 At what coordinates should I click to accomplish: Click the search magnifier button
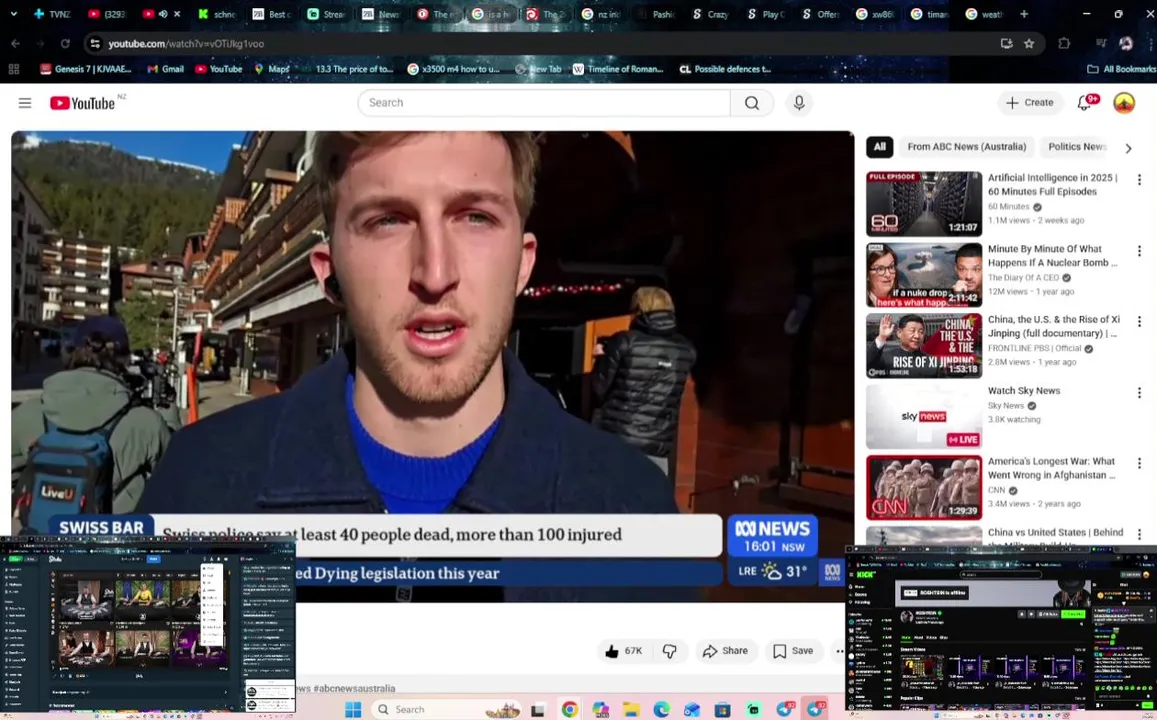pos(752,103)
